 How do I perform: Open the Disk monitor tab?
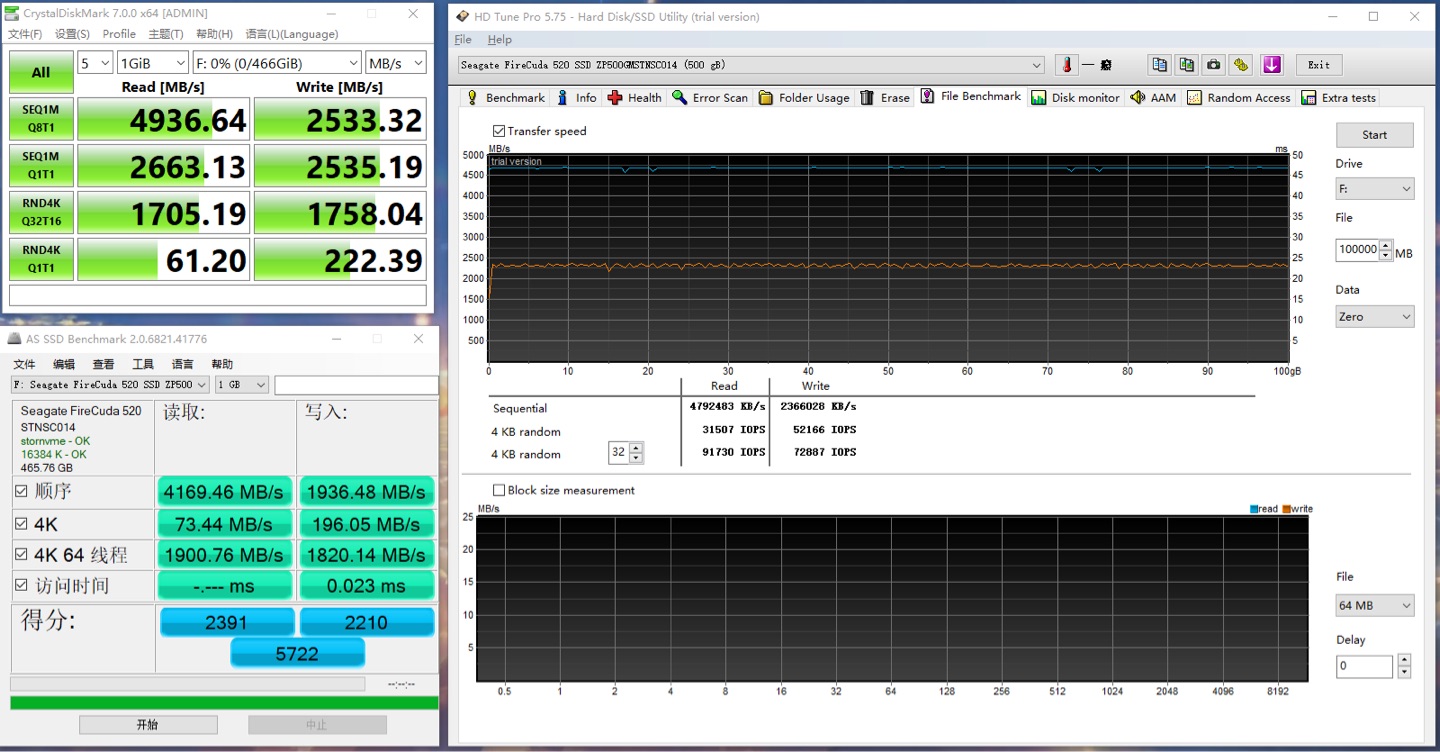[1076, 98]
